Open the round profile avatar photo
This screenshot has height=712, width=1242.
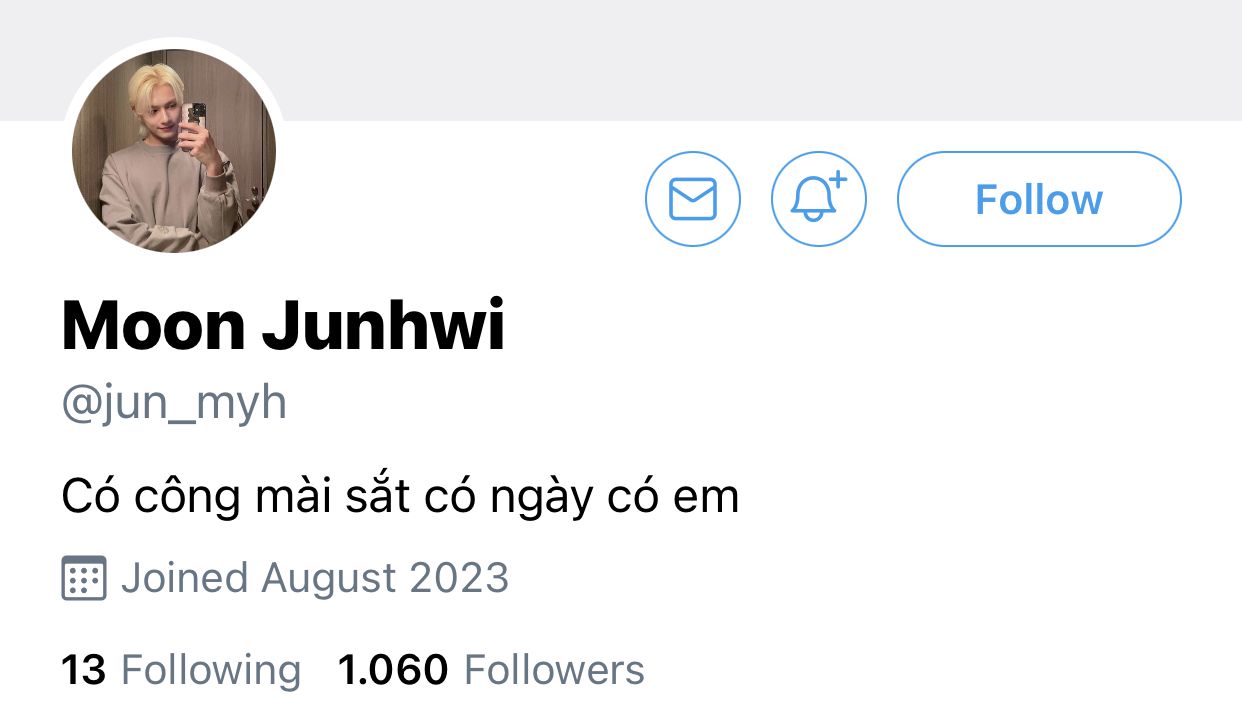[174, 150]
